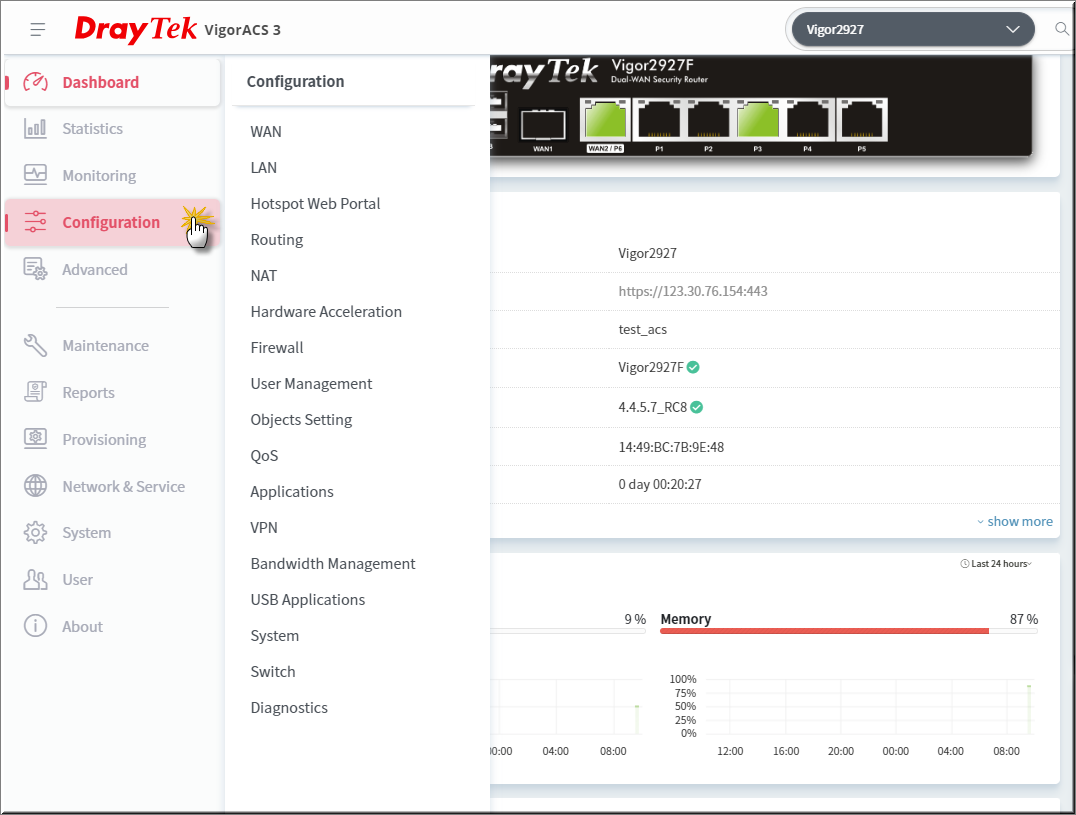Image resolution: width=1076 pixels, height=815 pixels.
Task: Select VPN from the Configuration submenu
Action: (x=264, y=527)
